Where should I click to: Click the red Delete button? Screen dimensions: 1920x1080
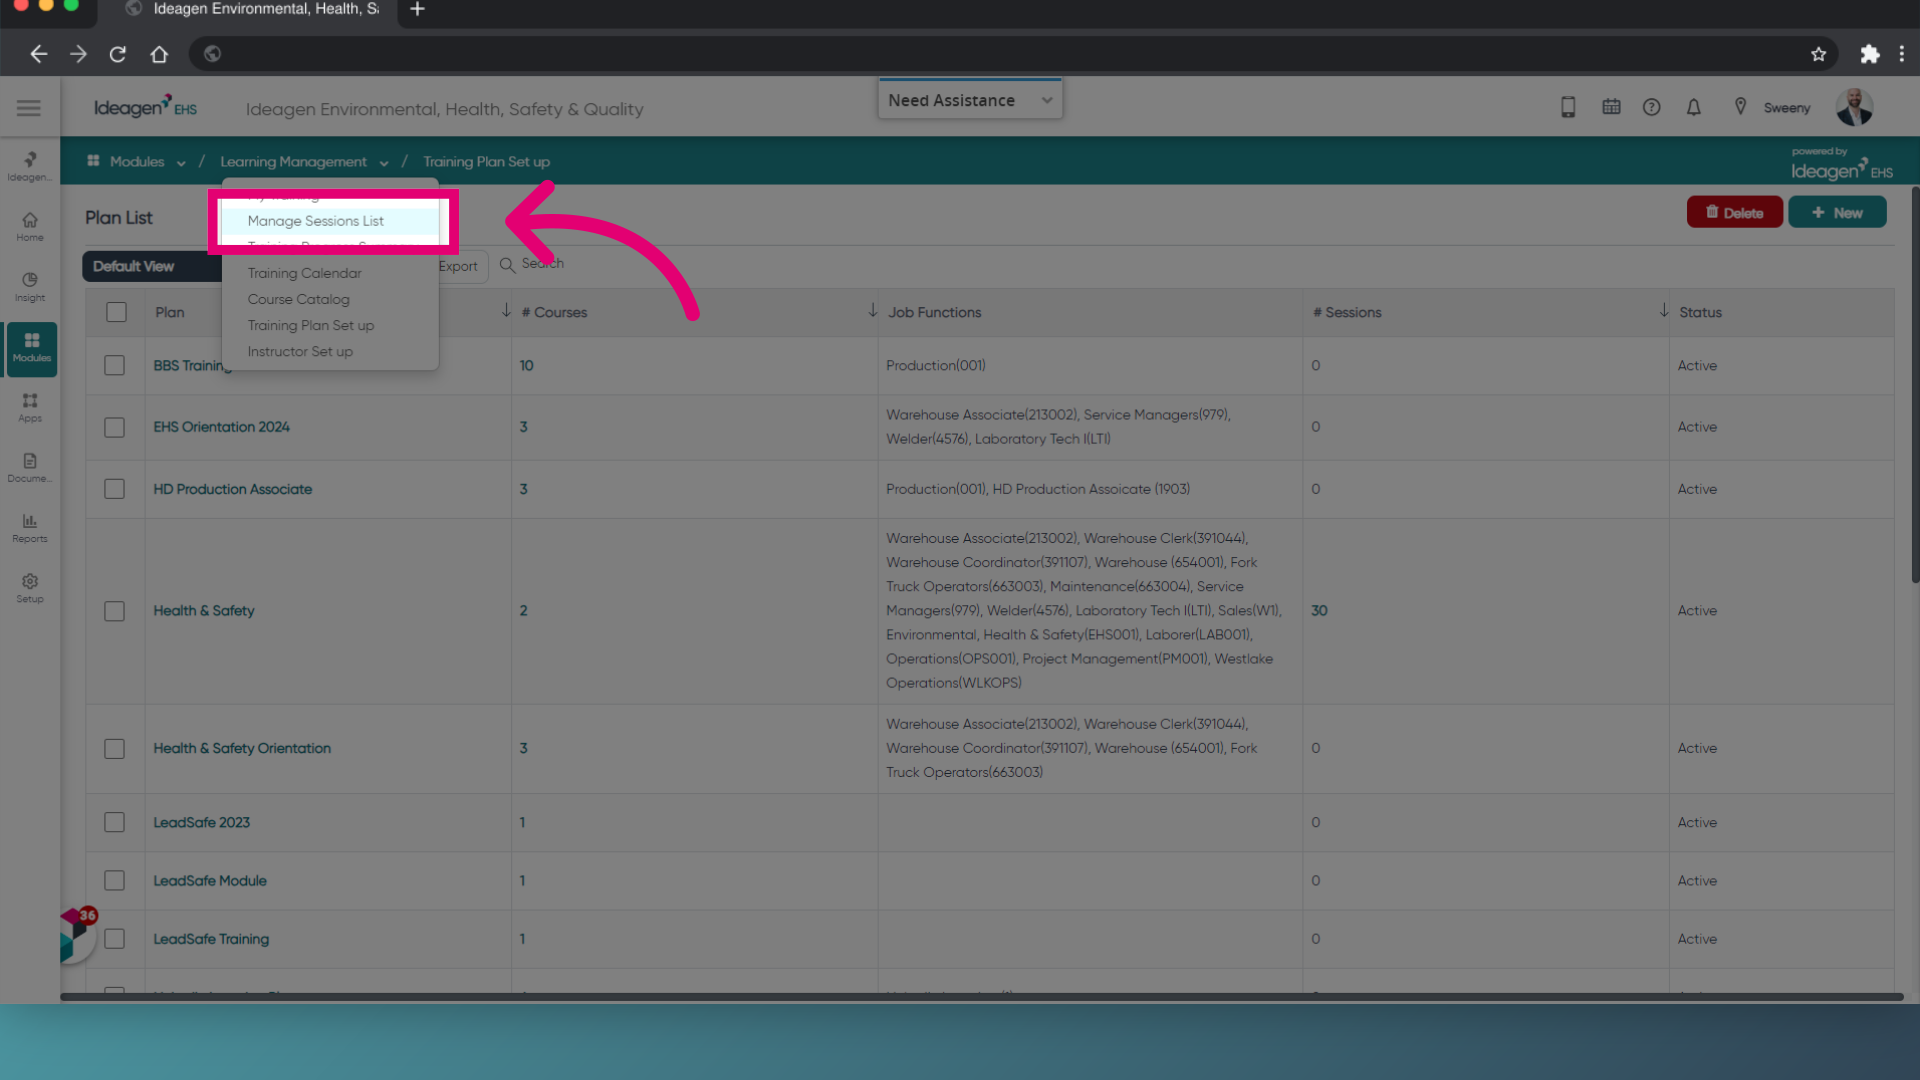pyautogui.click(x=1734, y=212)
